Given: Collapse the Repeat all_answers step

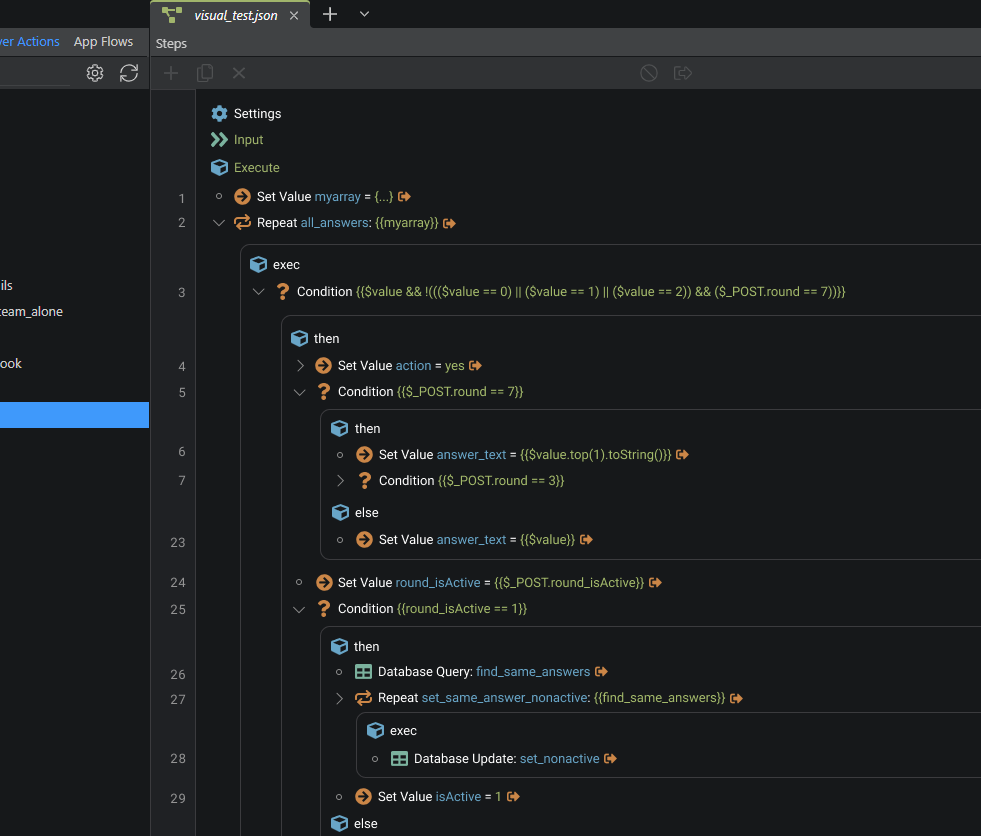Looking at the screenshot, I should [219, 223].
